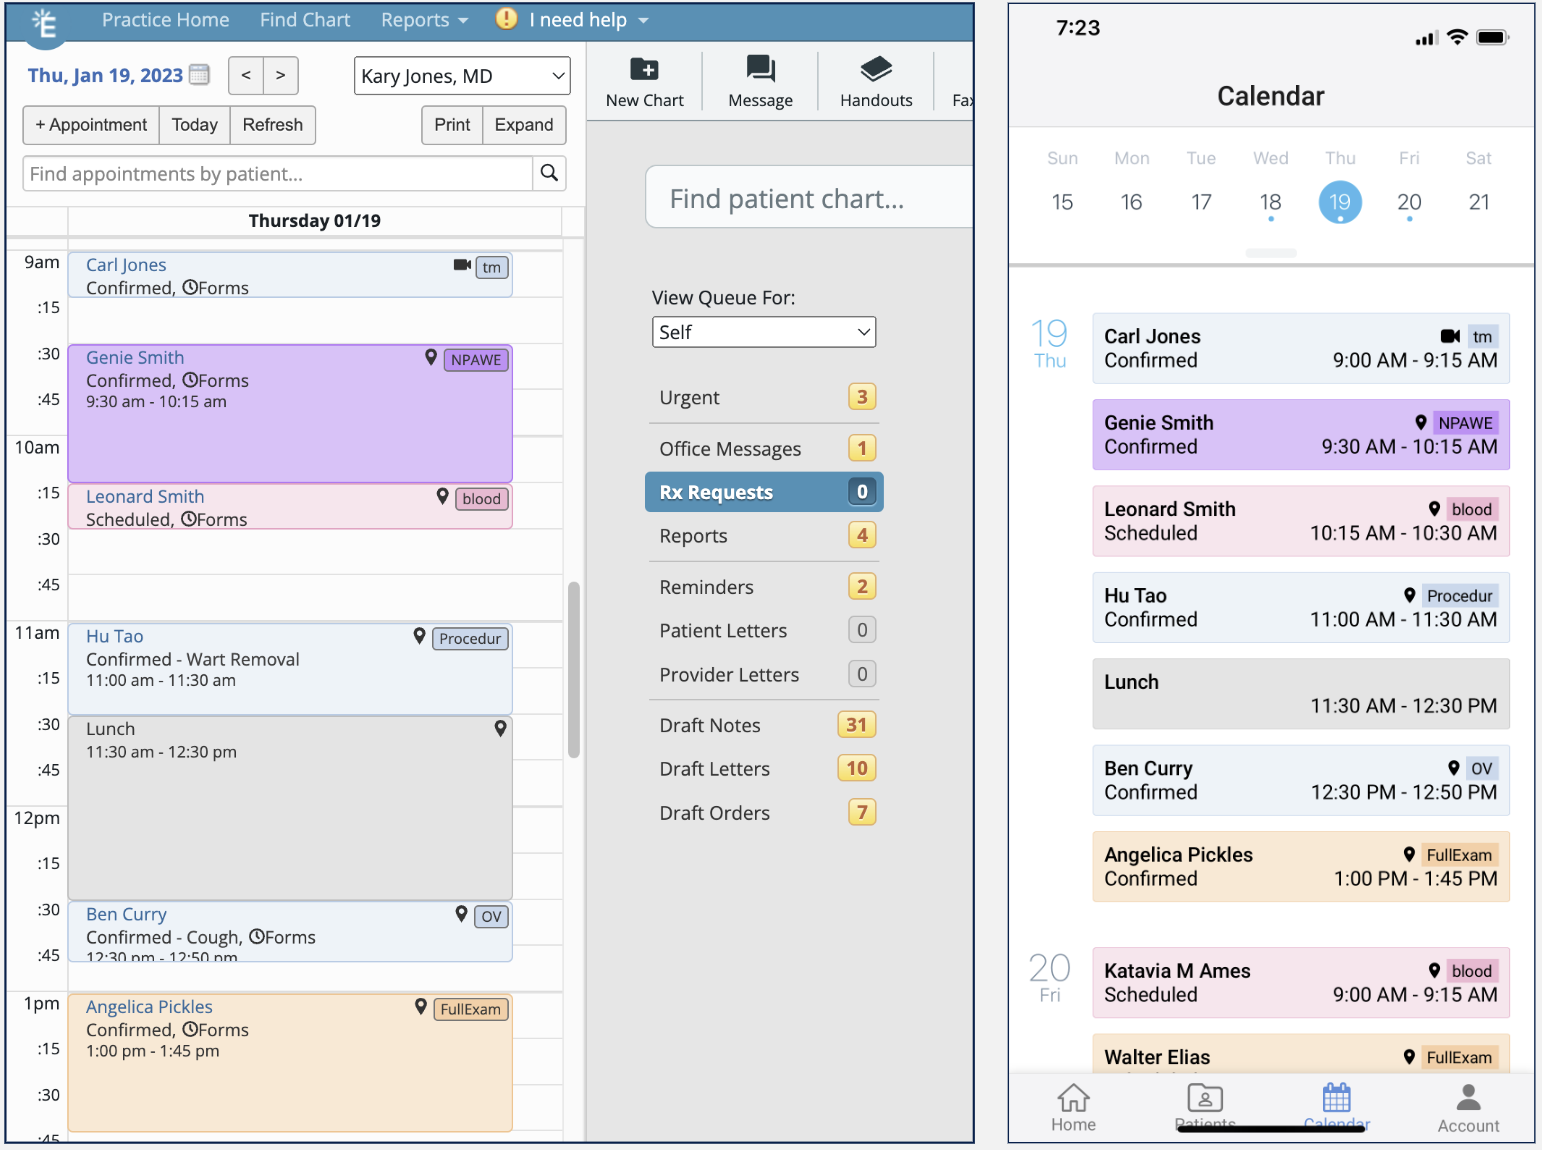
Task: Click the schedule vertical scrollbar
Action: point(574,670)
